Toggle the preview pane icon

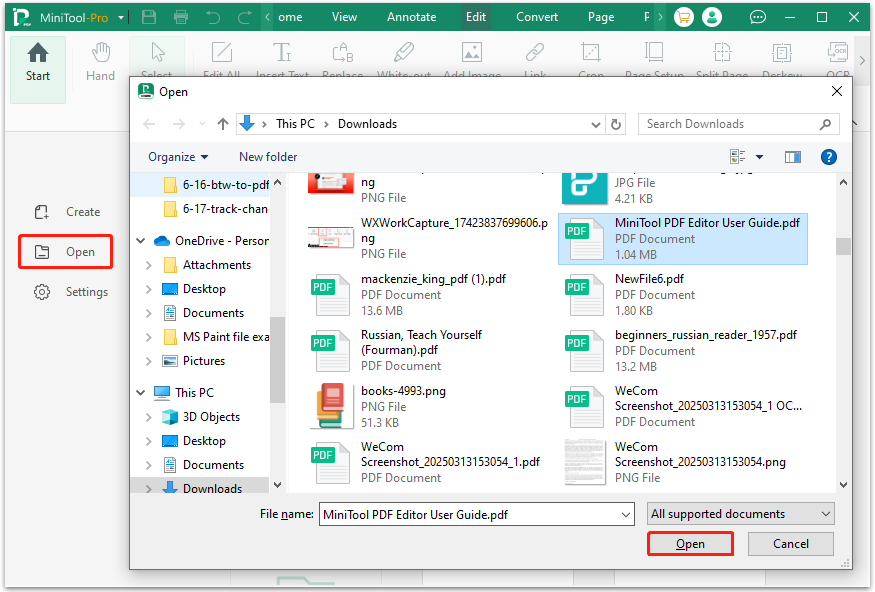click(792, 157)
